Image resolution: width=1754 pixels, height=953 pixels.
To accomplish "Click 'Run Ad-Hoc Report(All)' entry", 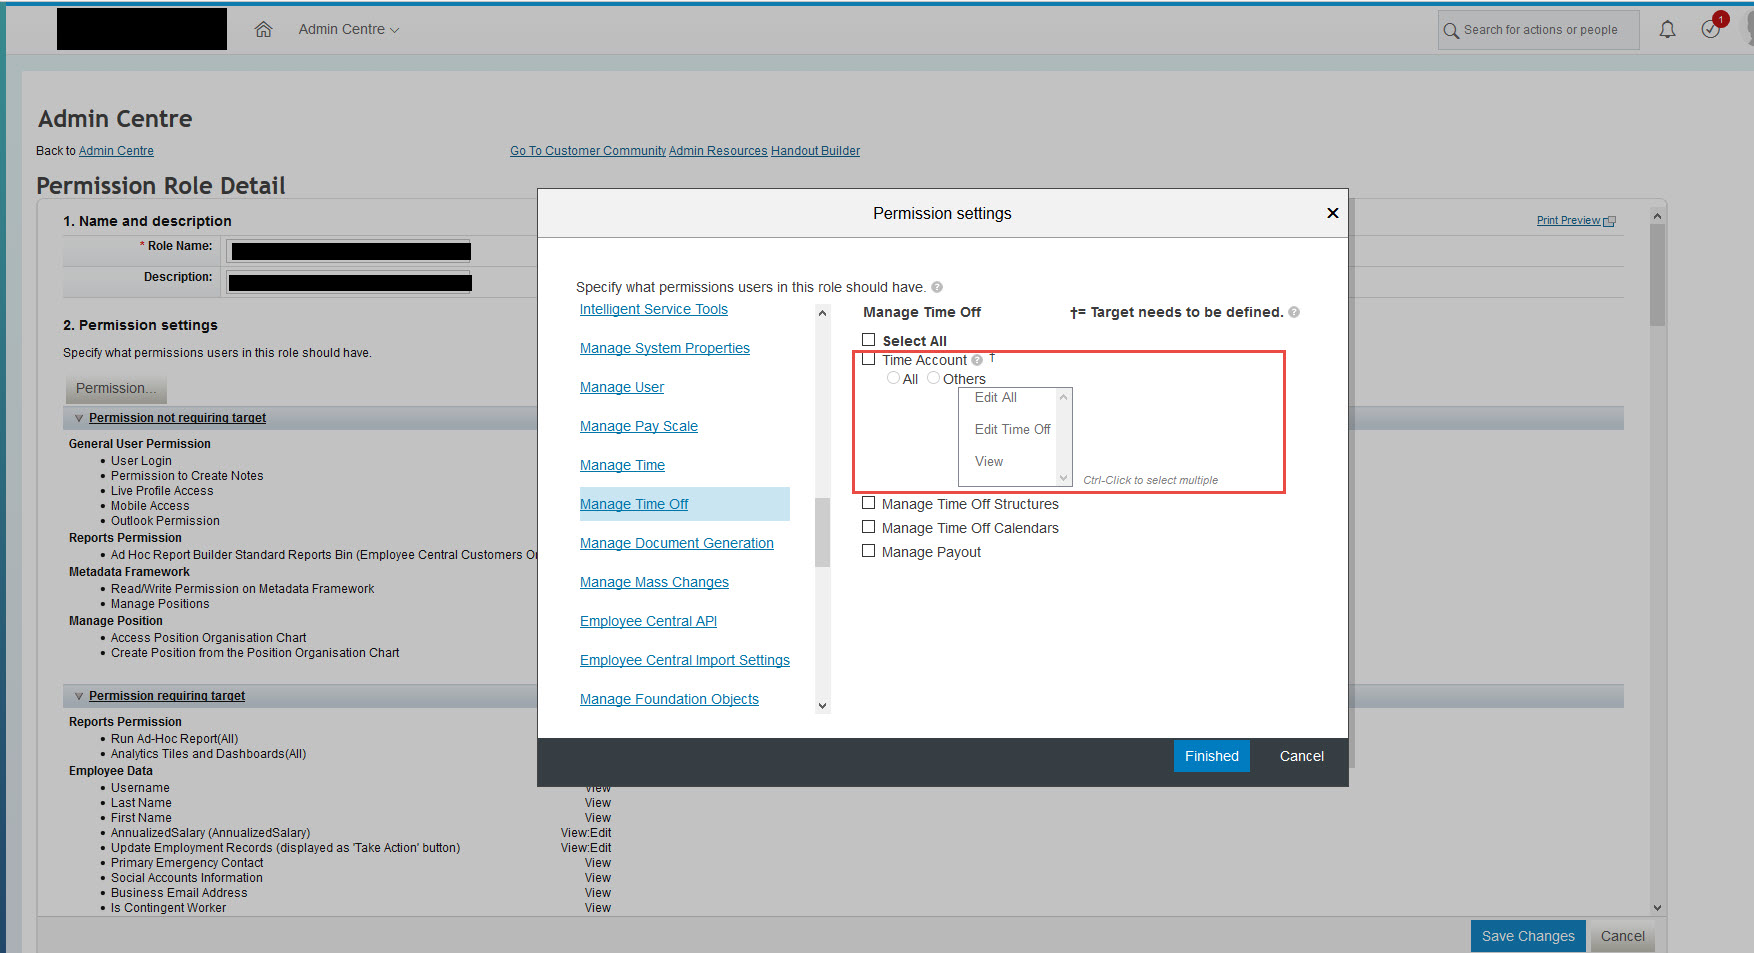I will point(174,739).
